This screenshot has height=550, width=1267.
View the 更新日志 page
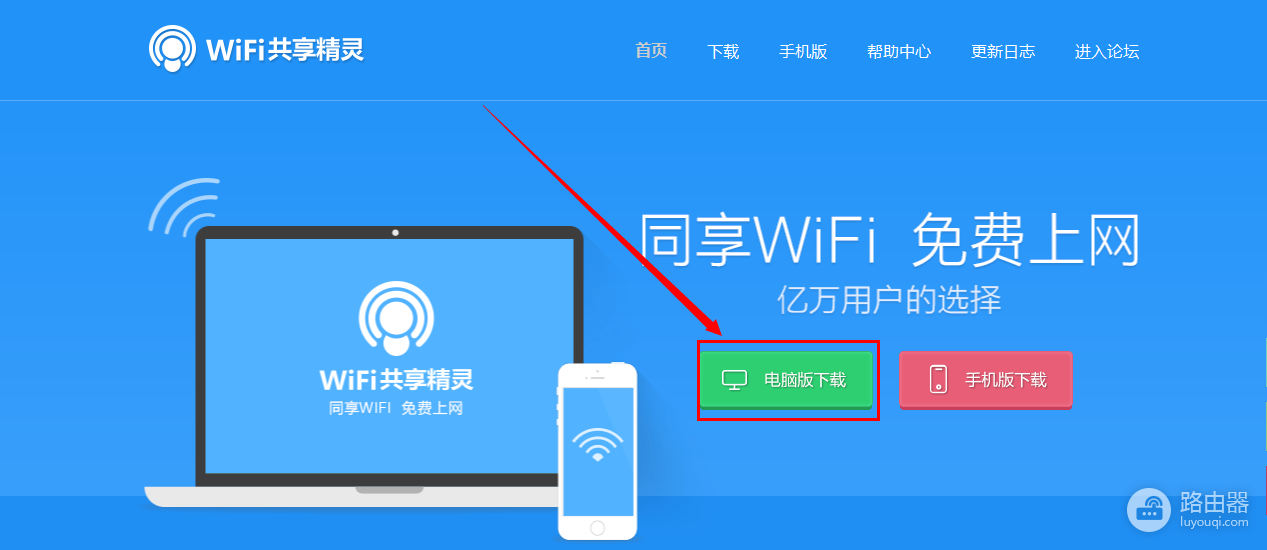pos(1003,51)
